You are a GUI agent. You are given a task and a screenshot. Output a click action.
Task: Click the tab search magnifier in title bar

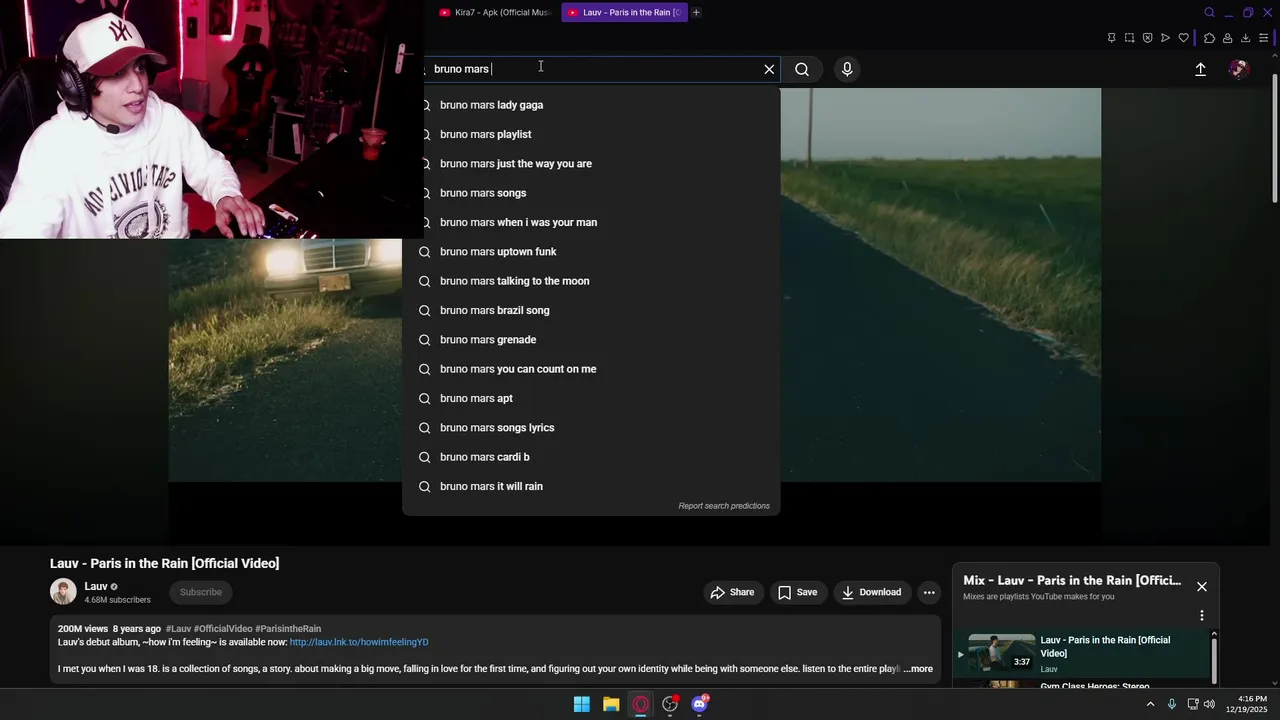[x=1209, y=12]
